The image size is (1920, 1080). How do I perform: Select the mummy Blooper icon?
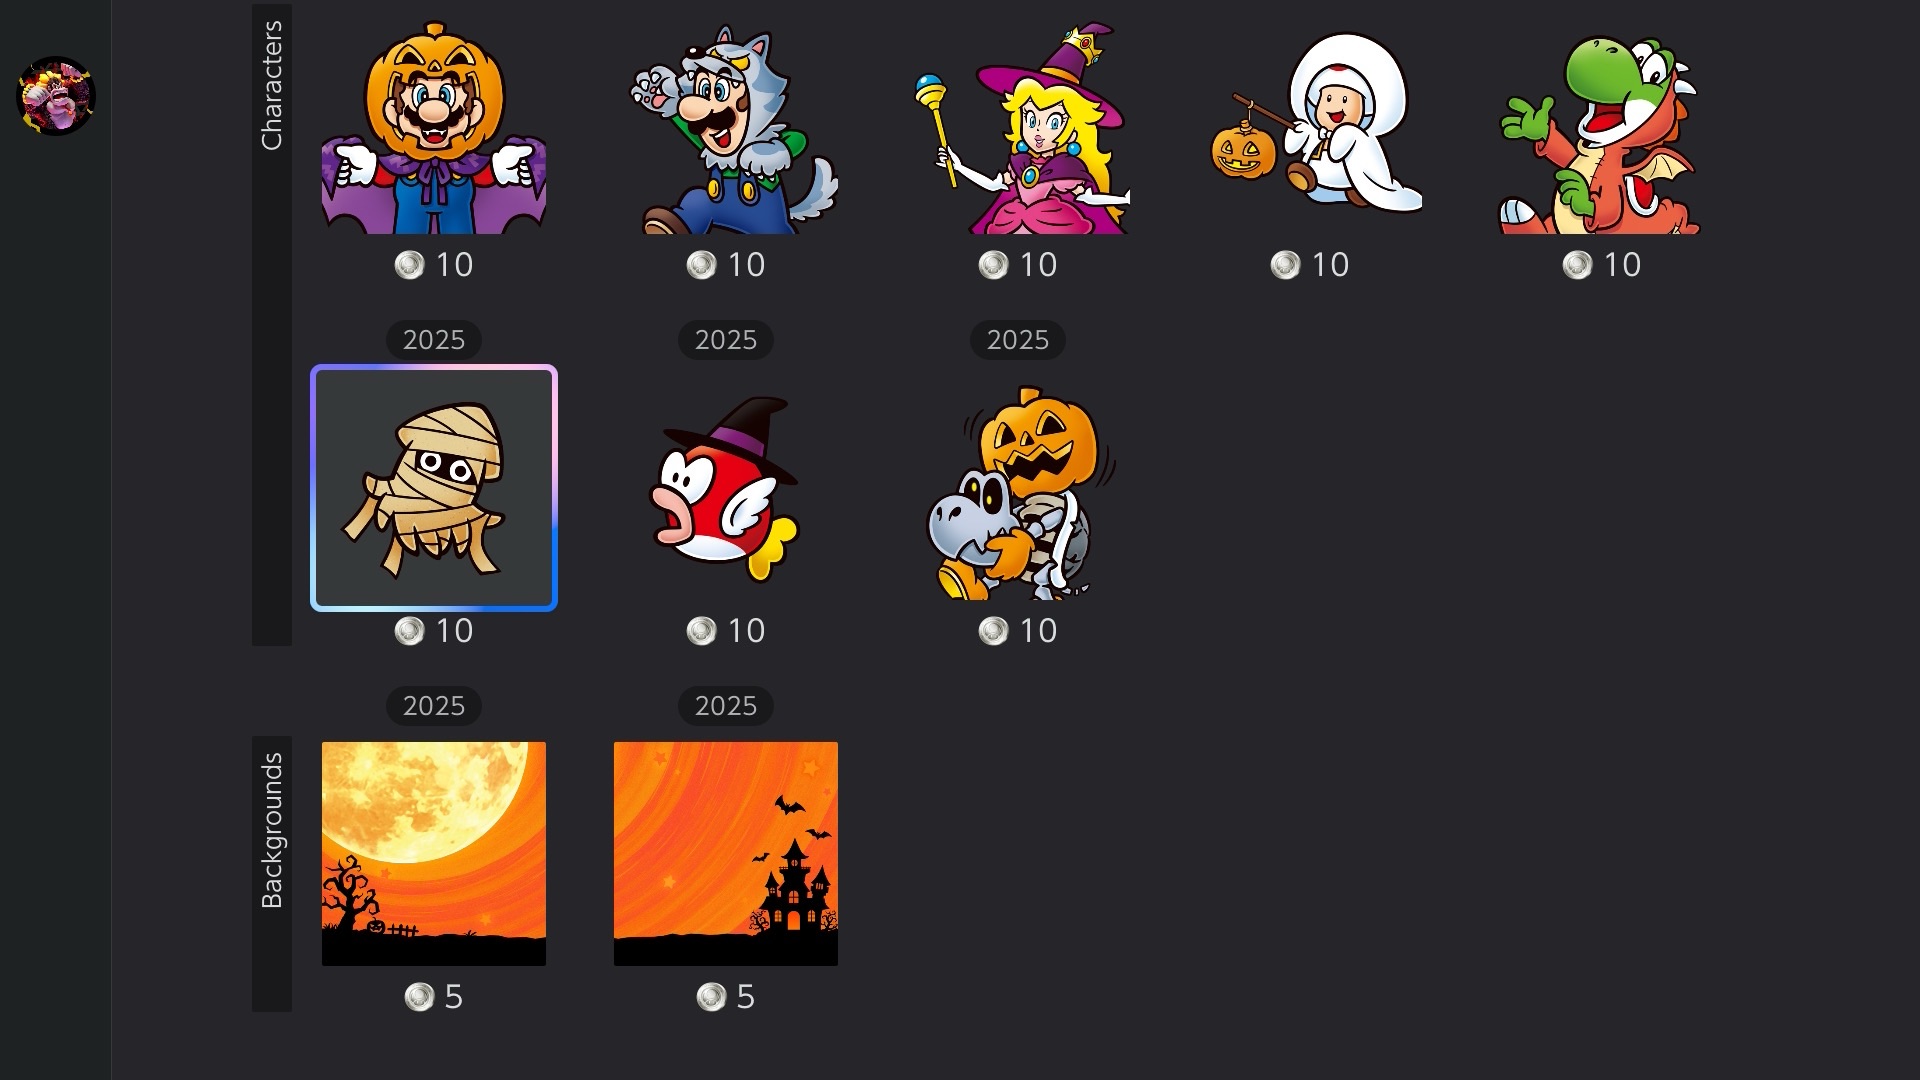pyautogui.click(x=434, y=488)
